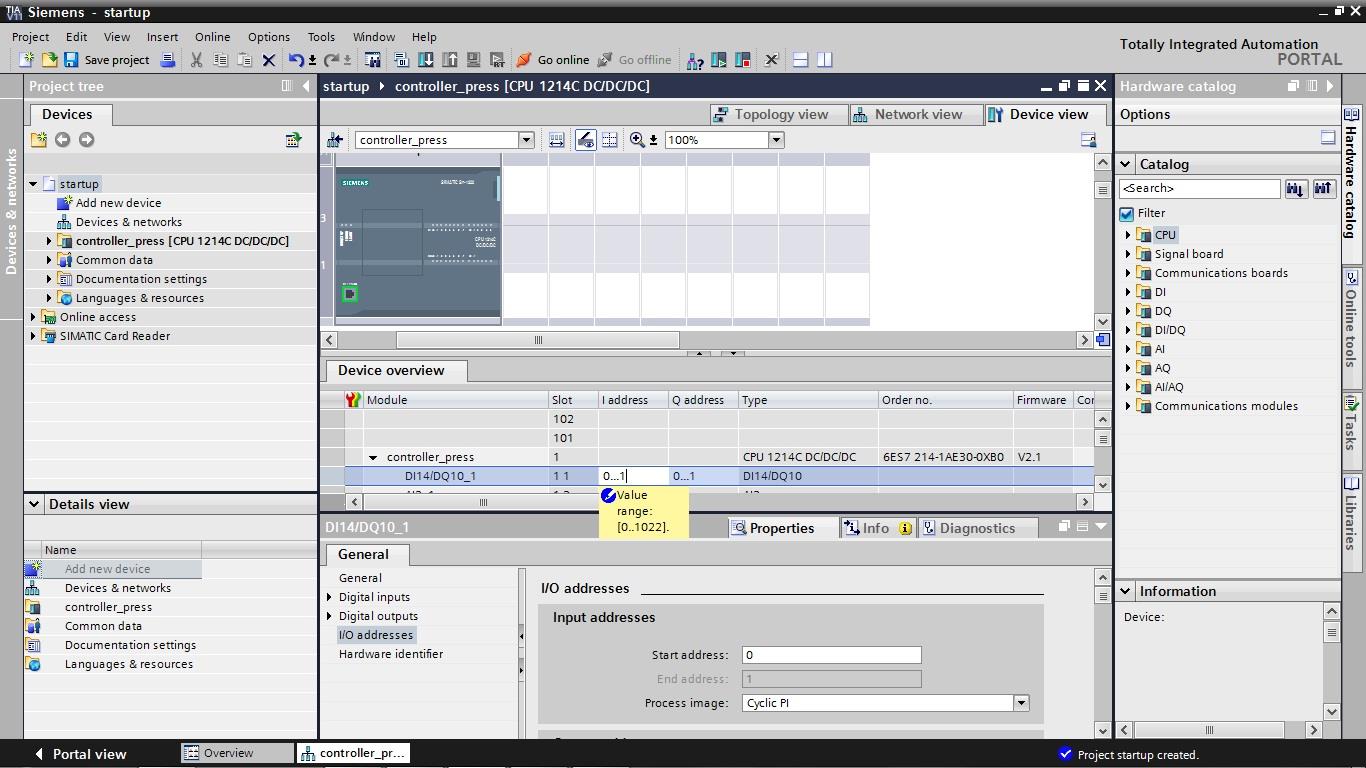This screenshot has height=768, width=1366.
Task: Expand the CPU folder in catalog
Action: coord(1128,235)
